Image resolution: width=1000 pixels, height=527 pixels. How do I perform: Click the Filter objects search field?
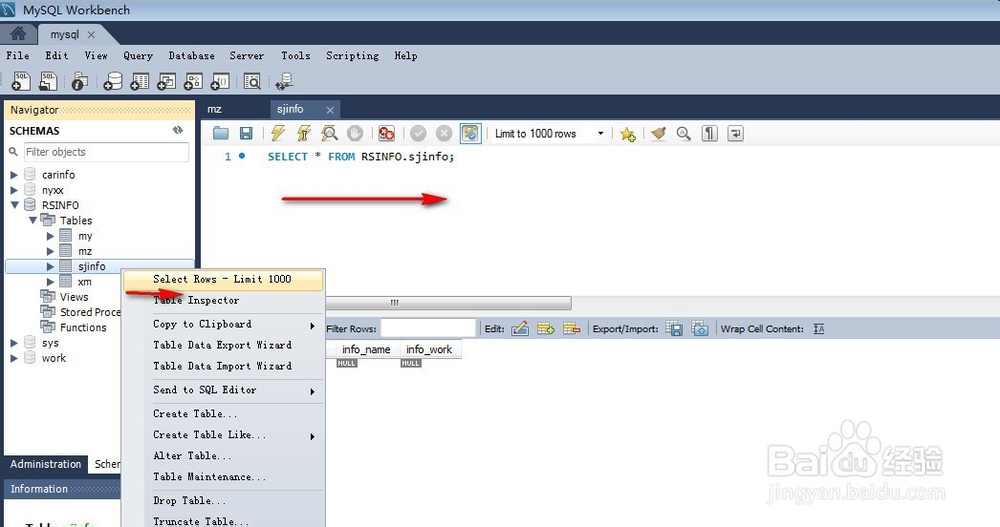[106, 152]
